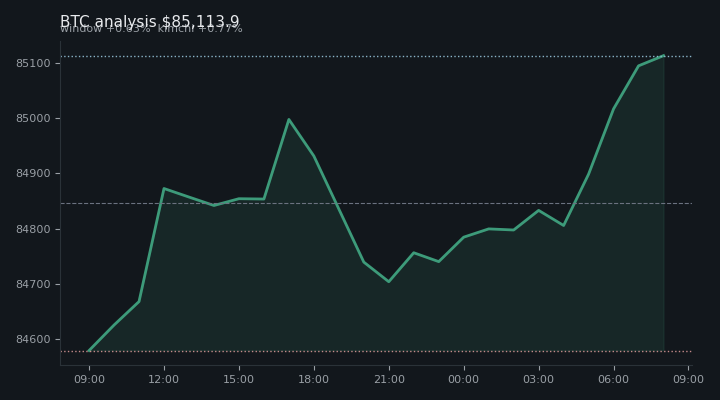Click the price line low point above 21:00
Image resolution: width=720 pixels, height=400 pixels.
(388, 282)
